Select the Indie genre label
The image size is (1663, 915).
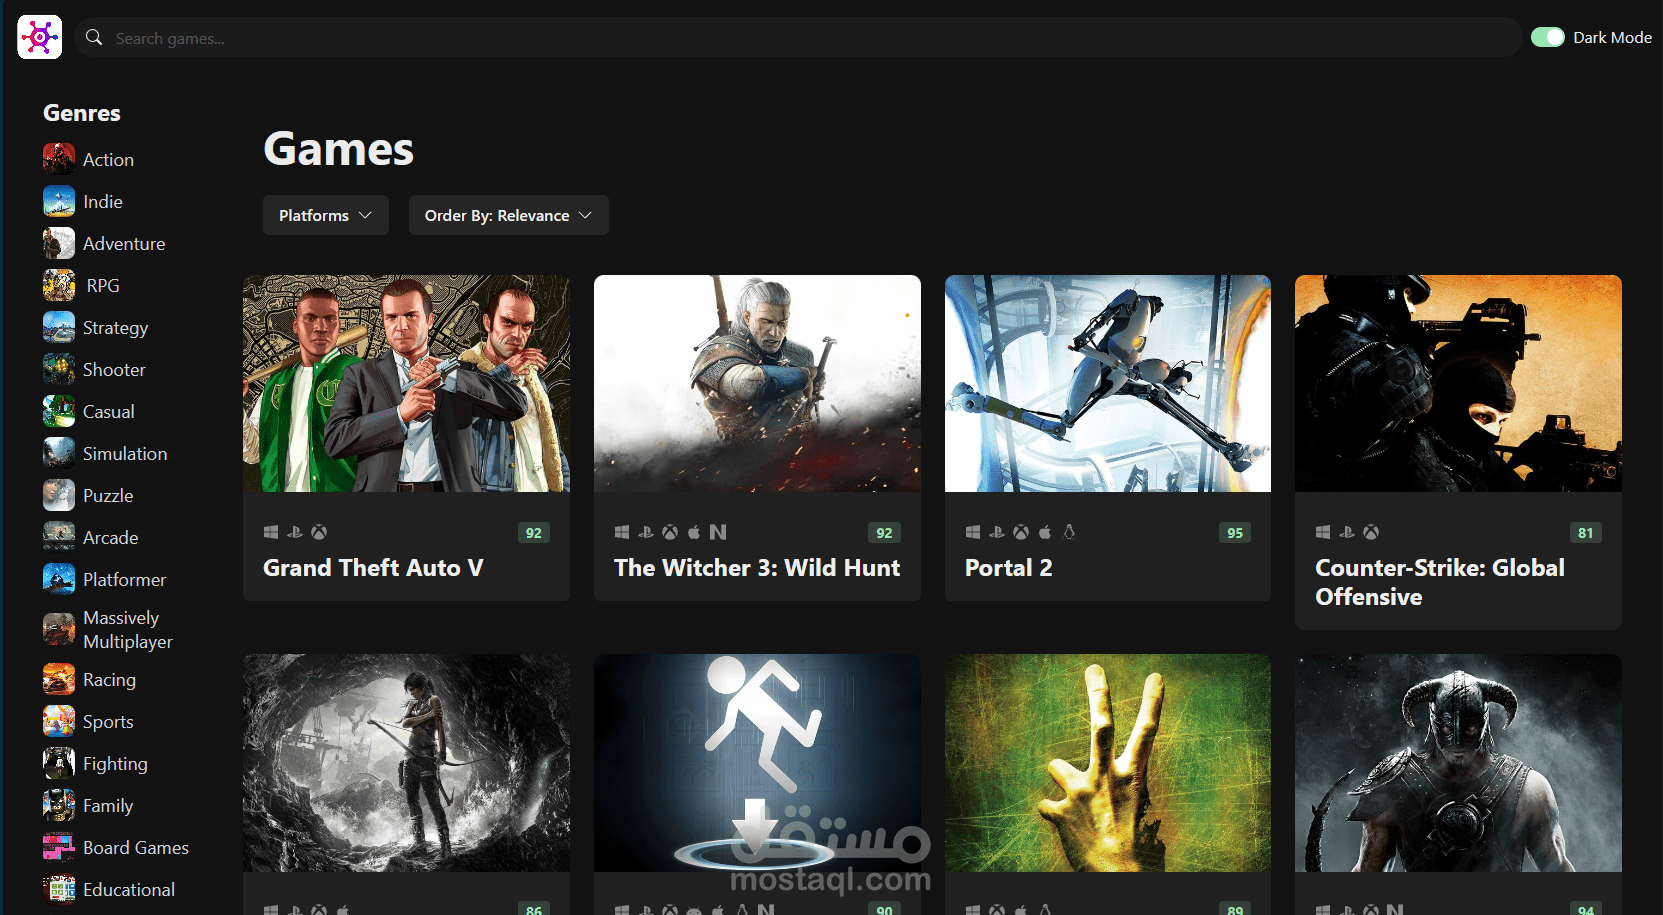click(x=103, y=202)
